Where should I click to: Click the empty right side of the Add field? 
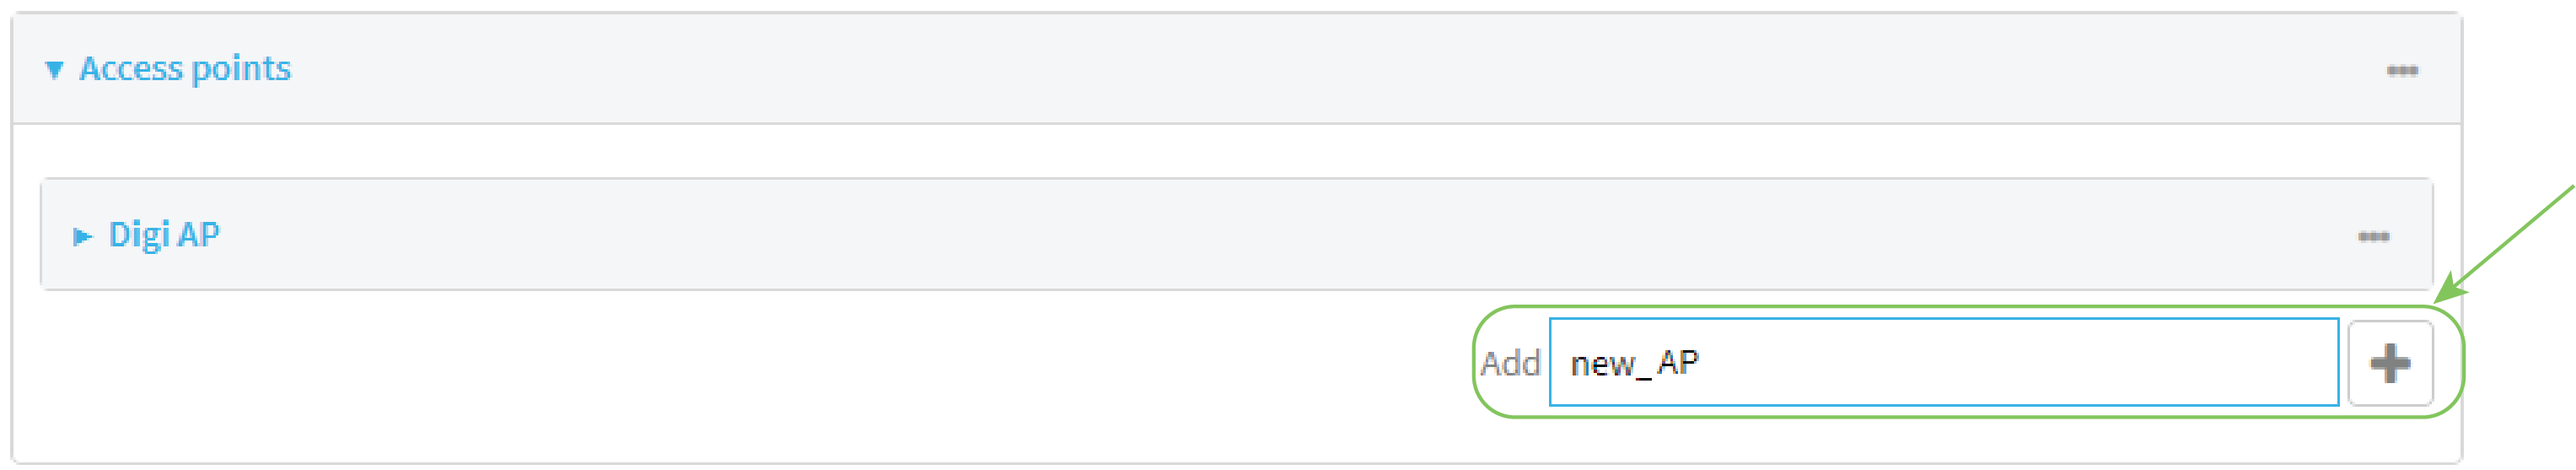pyautogui.click(x=2150, y=363)
